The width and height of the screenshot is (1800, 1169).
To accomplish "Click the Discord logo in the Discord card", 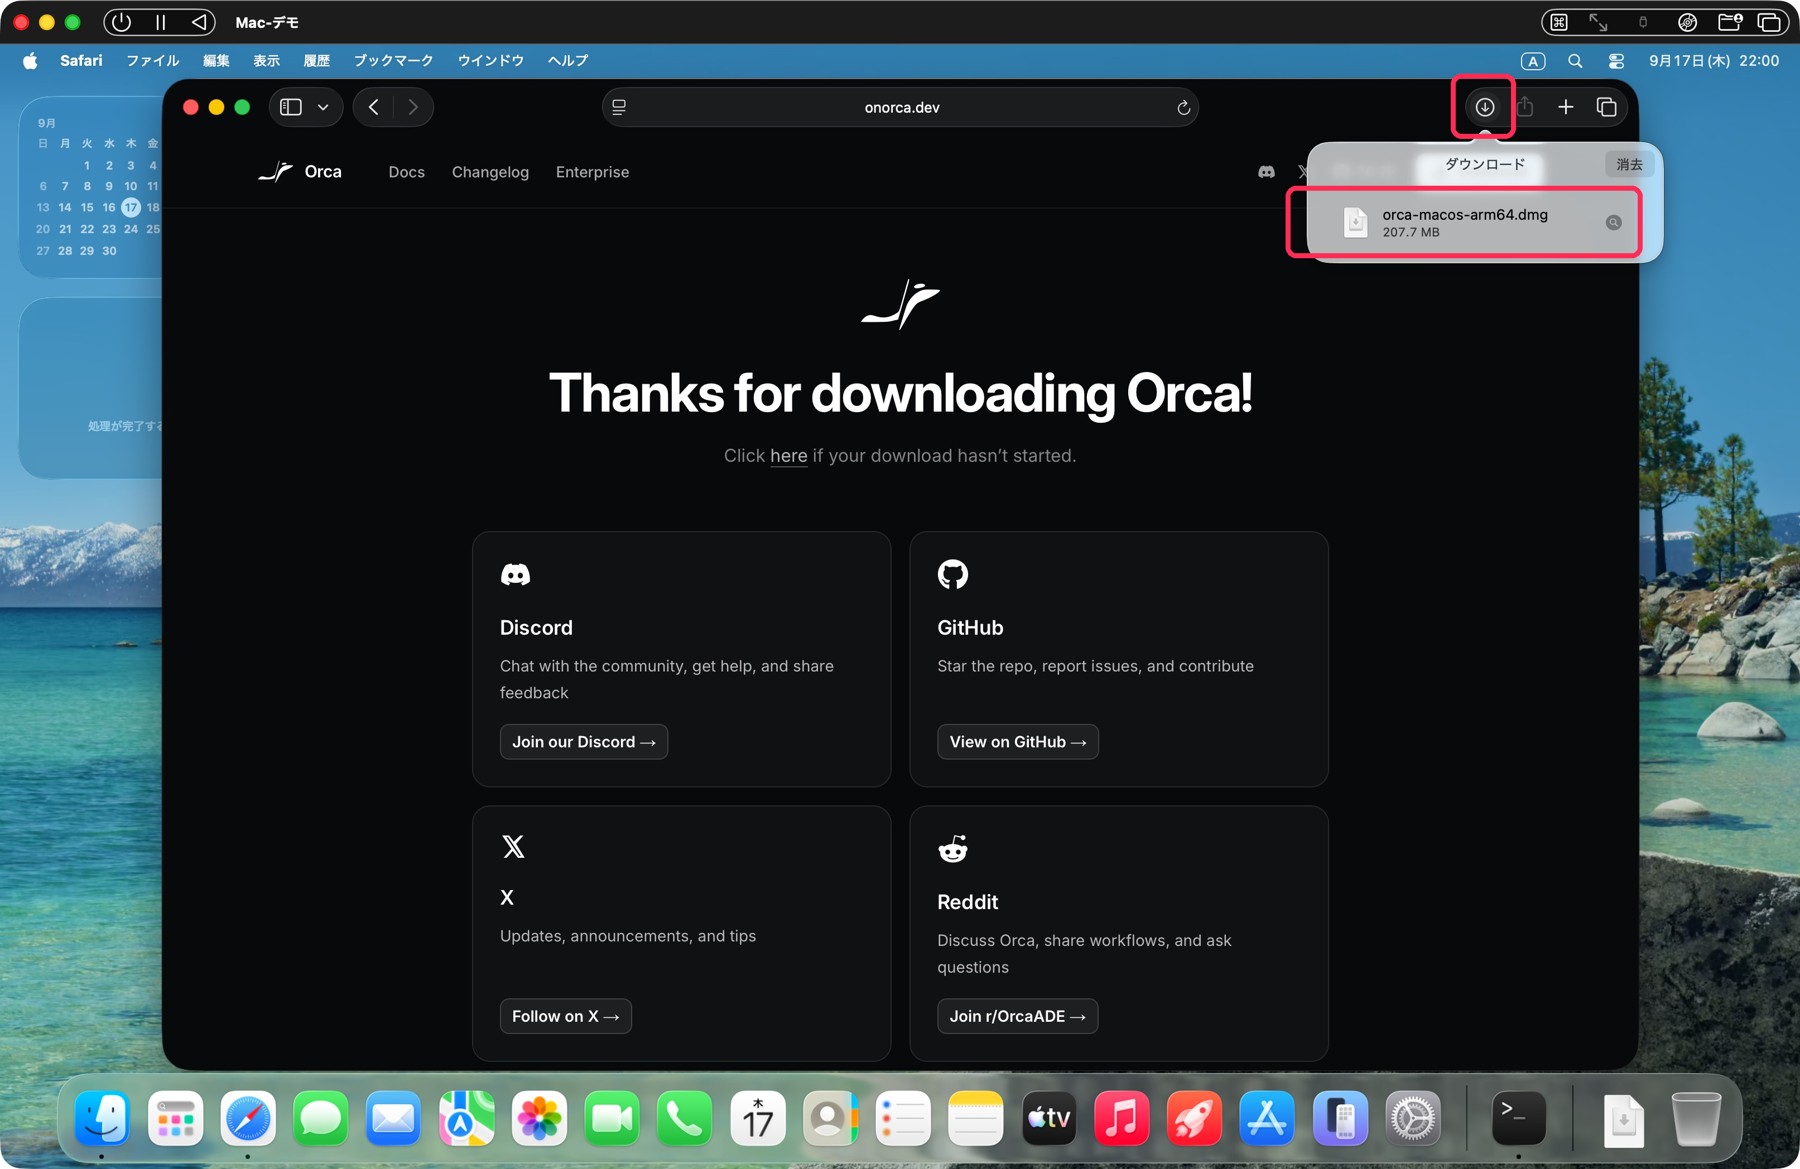I will 515,575.
